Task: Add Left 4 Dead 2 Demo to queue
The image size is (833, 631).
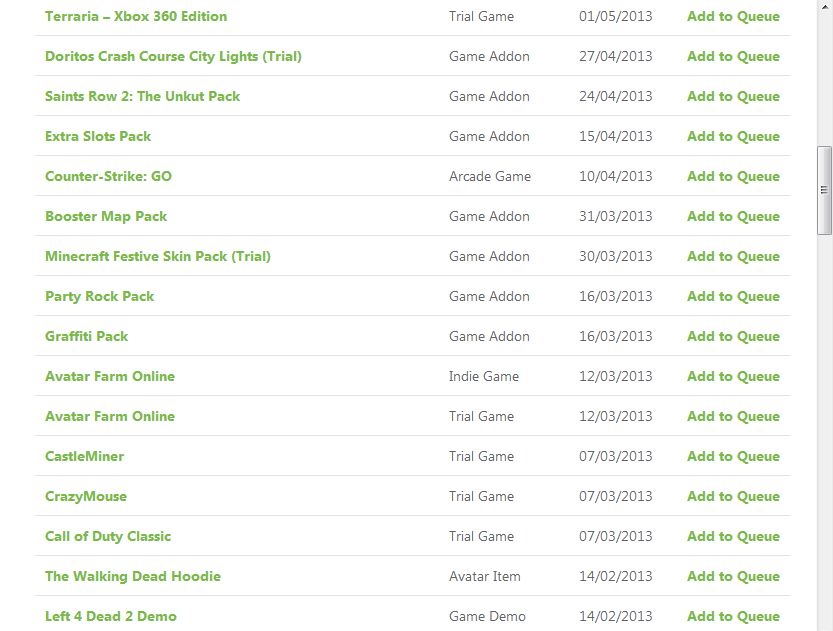Action: pos(733,617)
